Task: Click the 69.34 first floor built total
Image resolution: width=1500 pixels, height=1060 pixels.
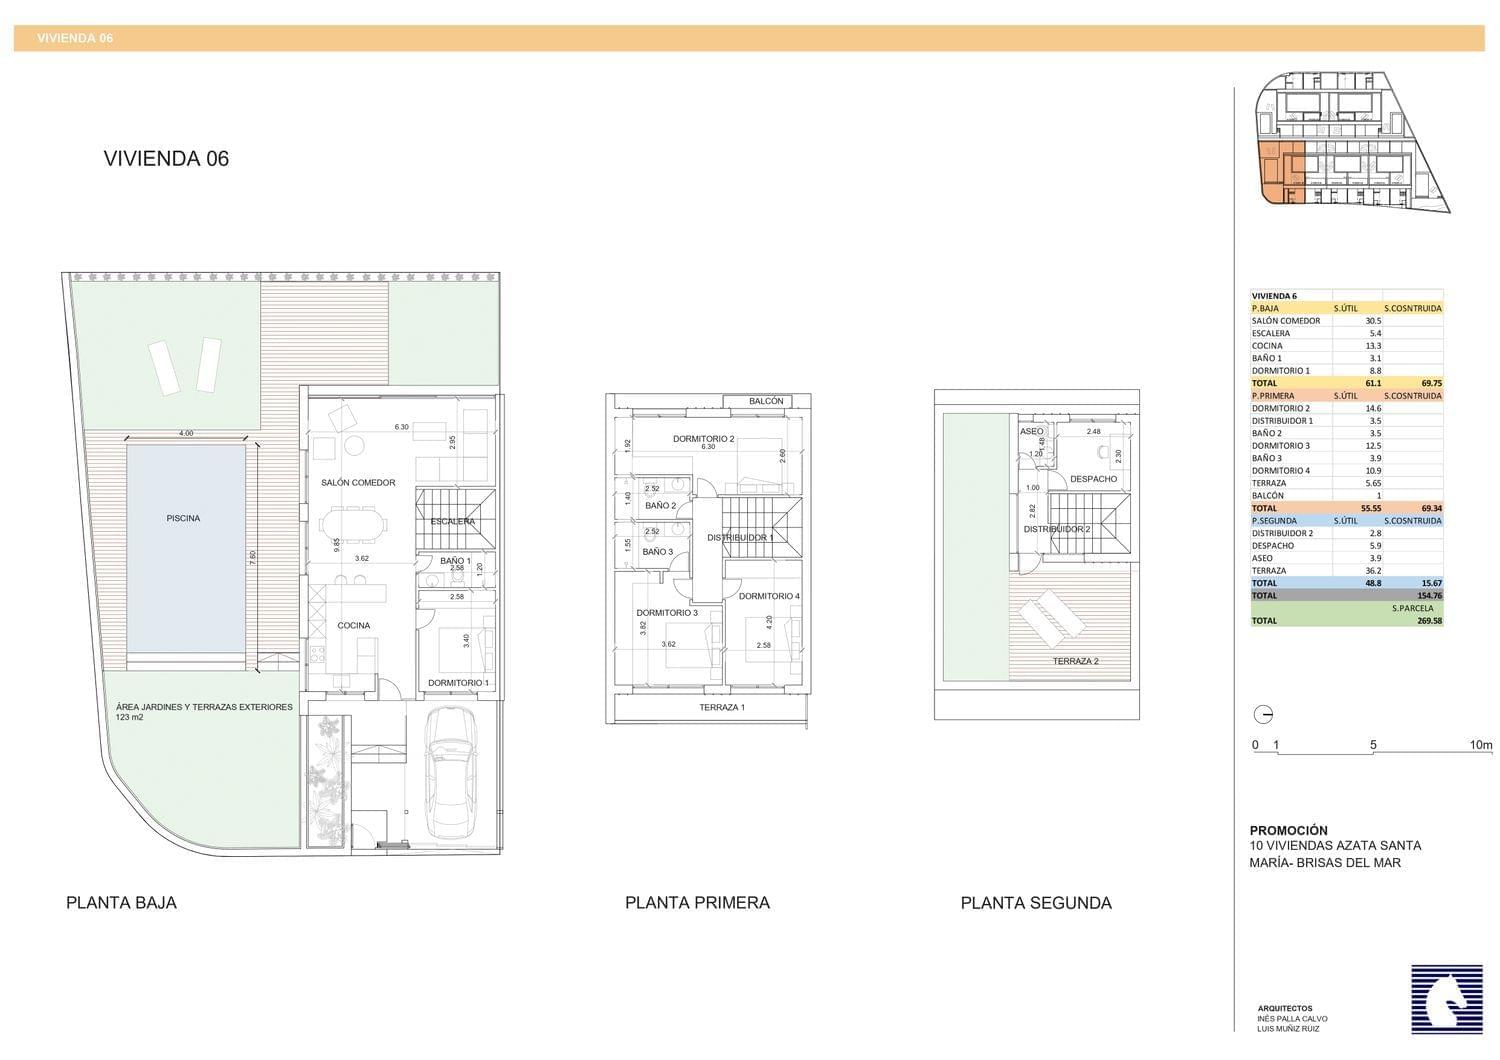Action: click(x=1431, y=508)
